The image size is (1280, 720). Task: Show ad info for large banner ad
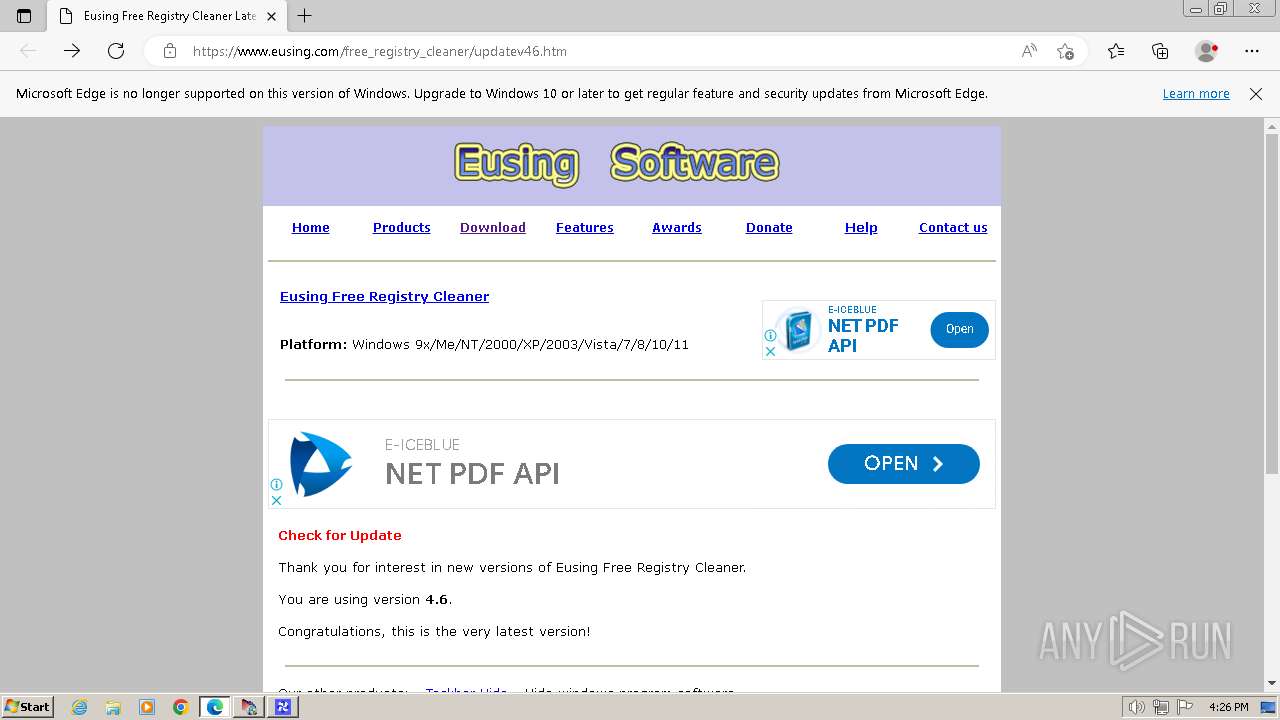tap(277, 485)
